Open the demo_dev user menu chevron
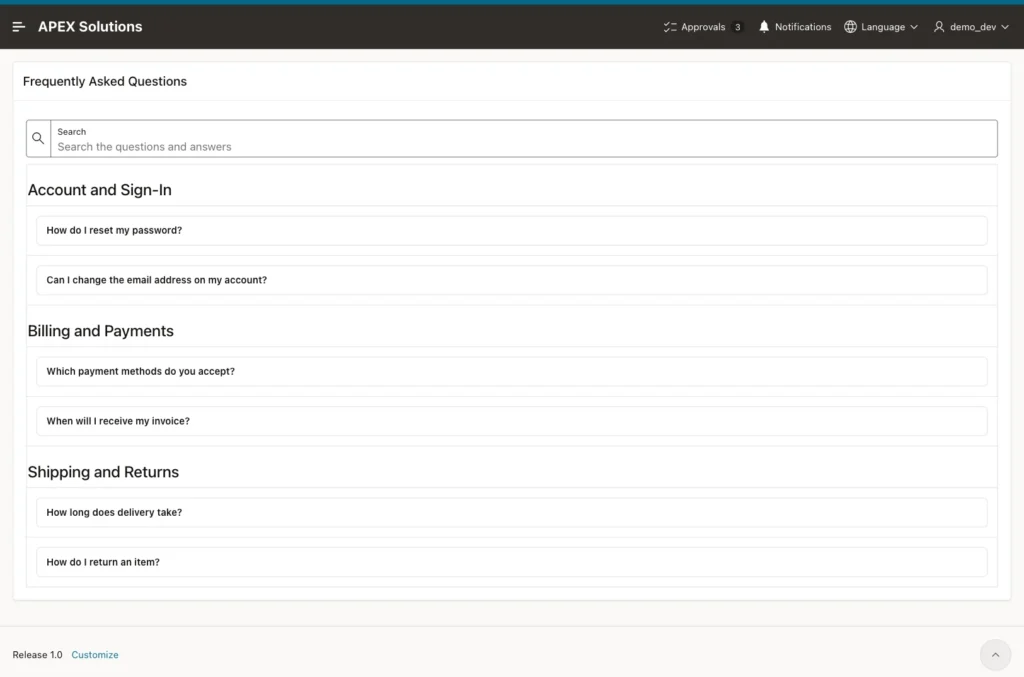This screenshot has width=1024, height=677. 1004,27
